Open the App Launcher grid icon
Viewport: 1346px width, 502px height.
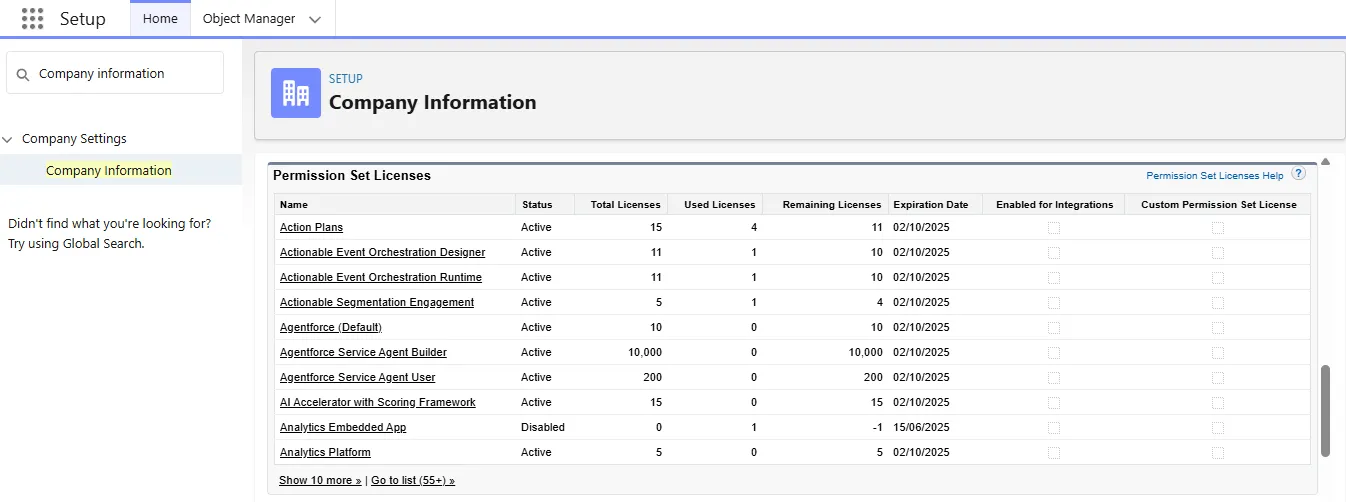[32, 19]
